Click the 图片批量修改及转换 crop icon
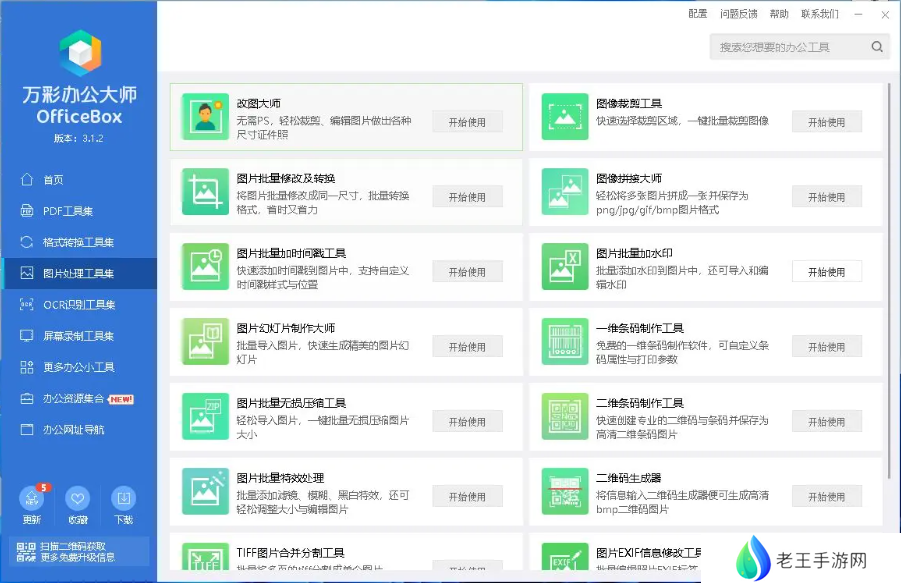Screen dimensions: 901x583 [x=205, y=192]
